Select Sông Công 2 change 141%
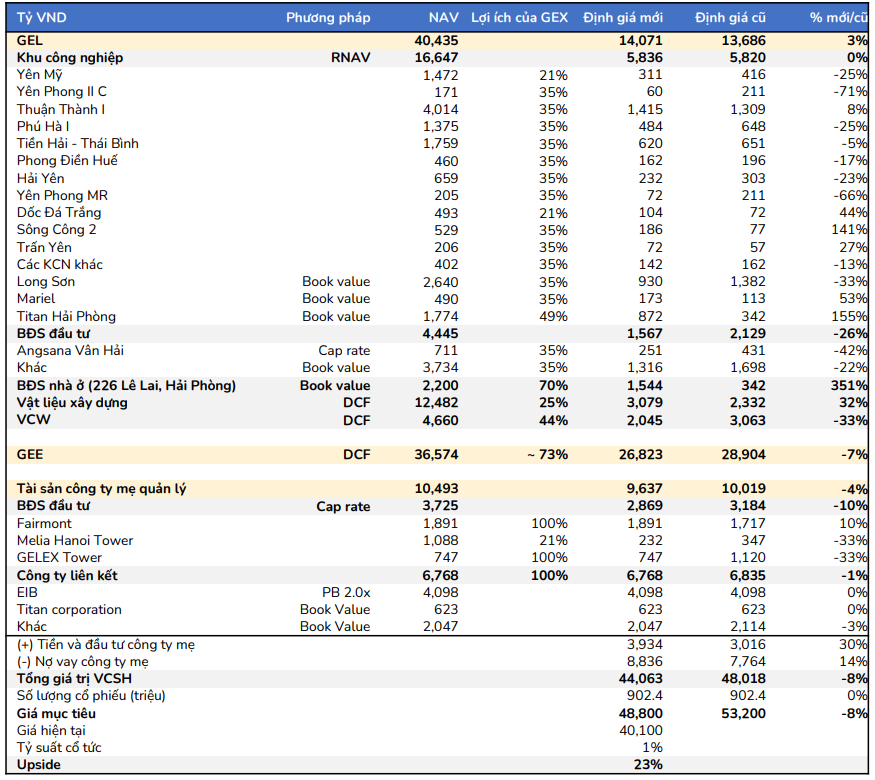This screenshot has width=875, height=780. pyautogui.click(x=849, y=230)
